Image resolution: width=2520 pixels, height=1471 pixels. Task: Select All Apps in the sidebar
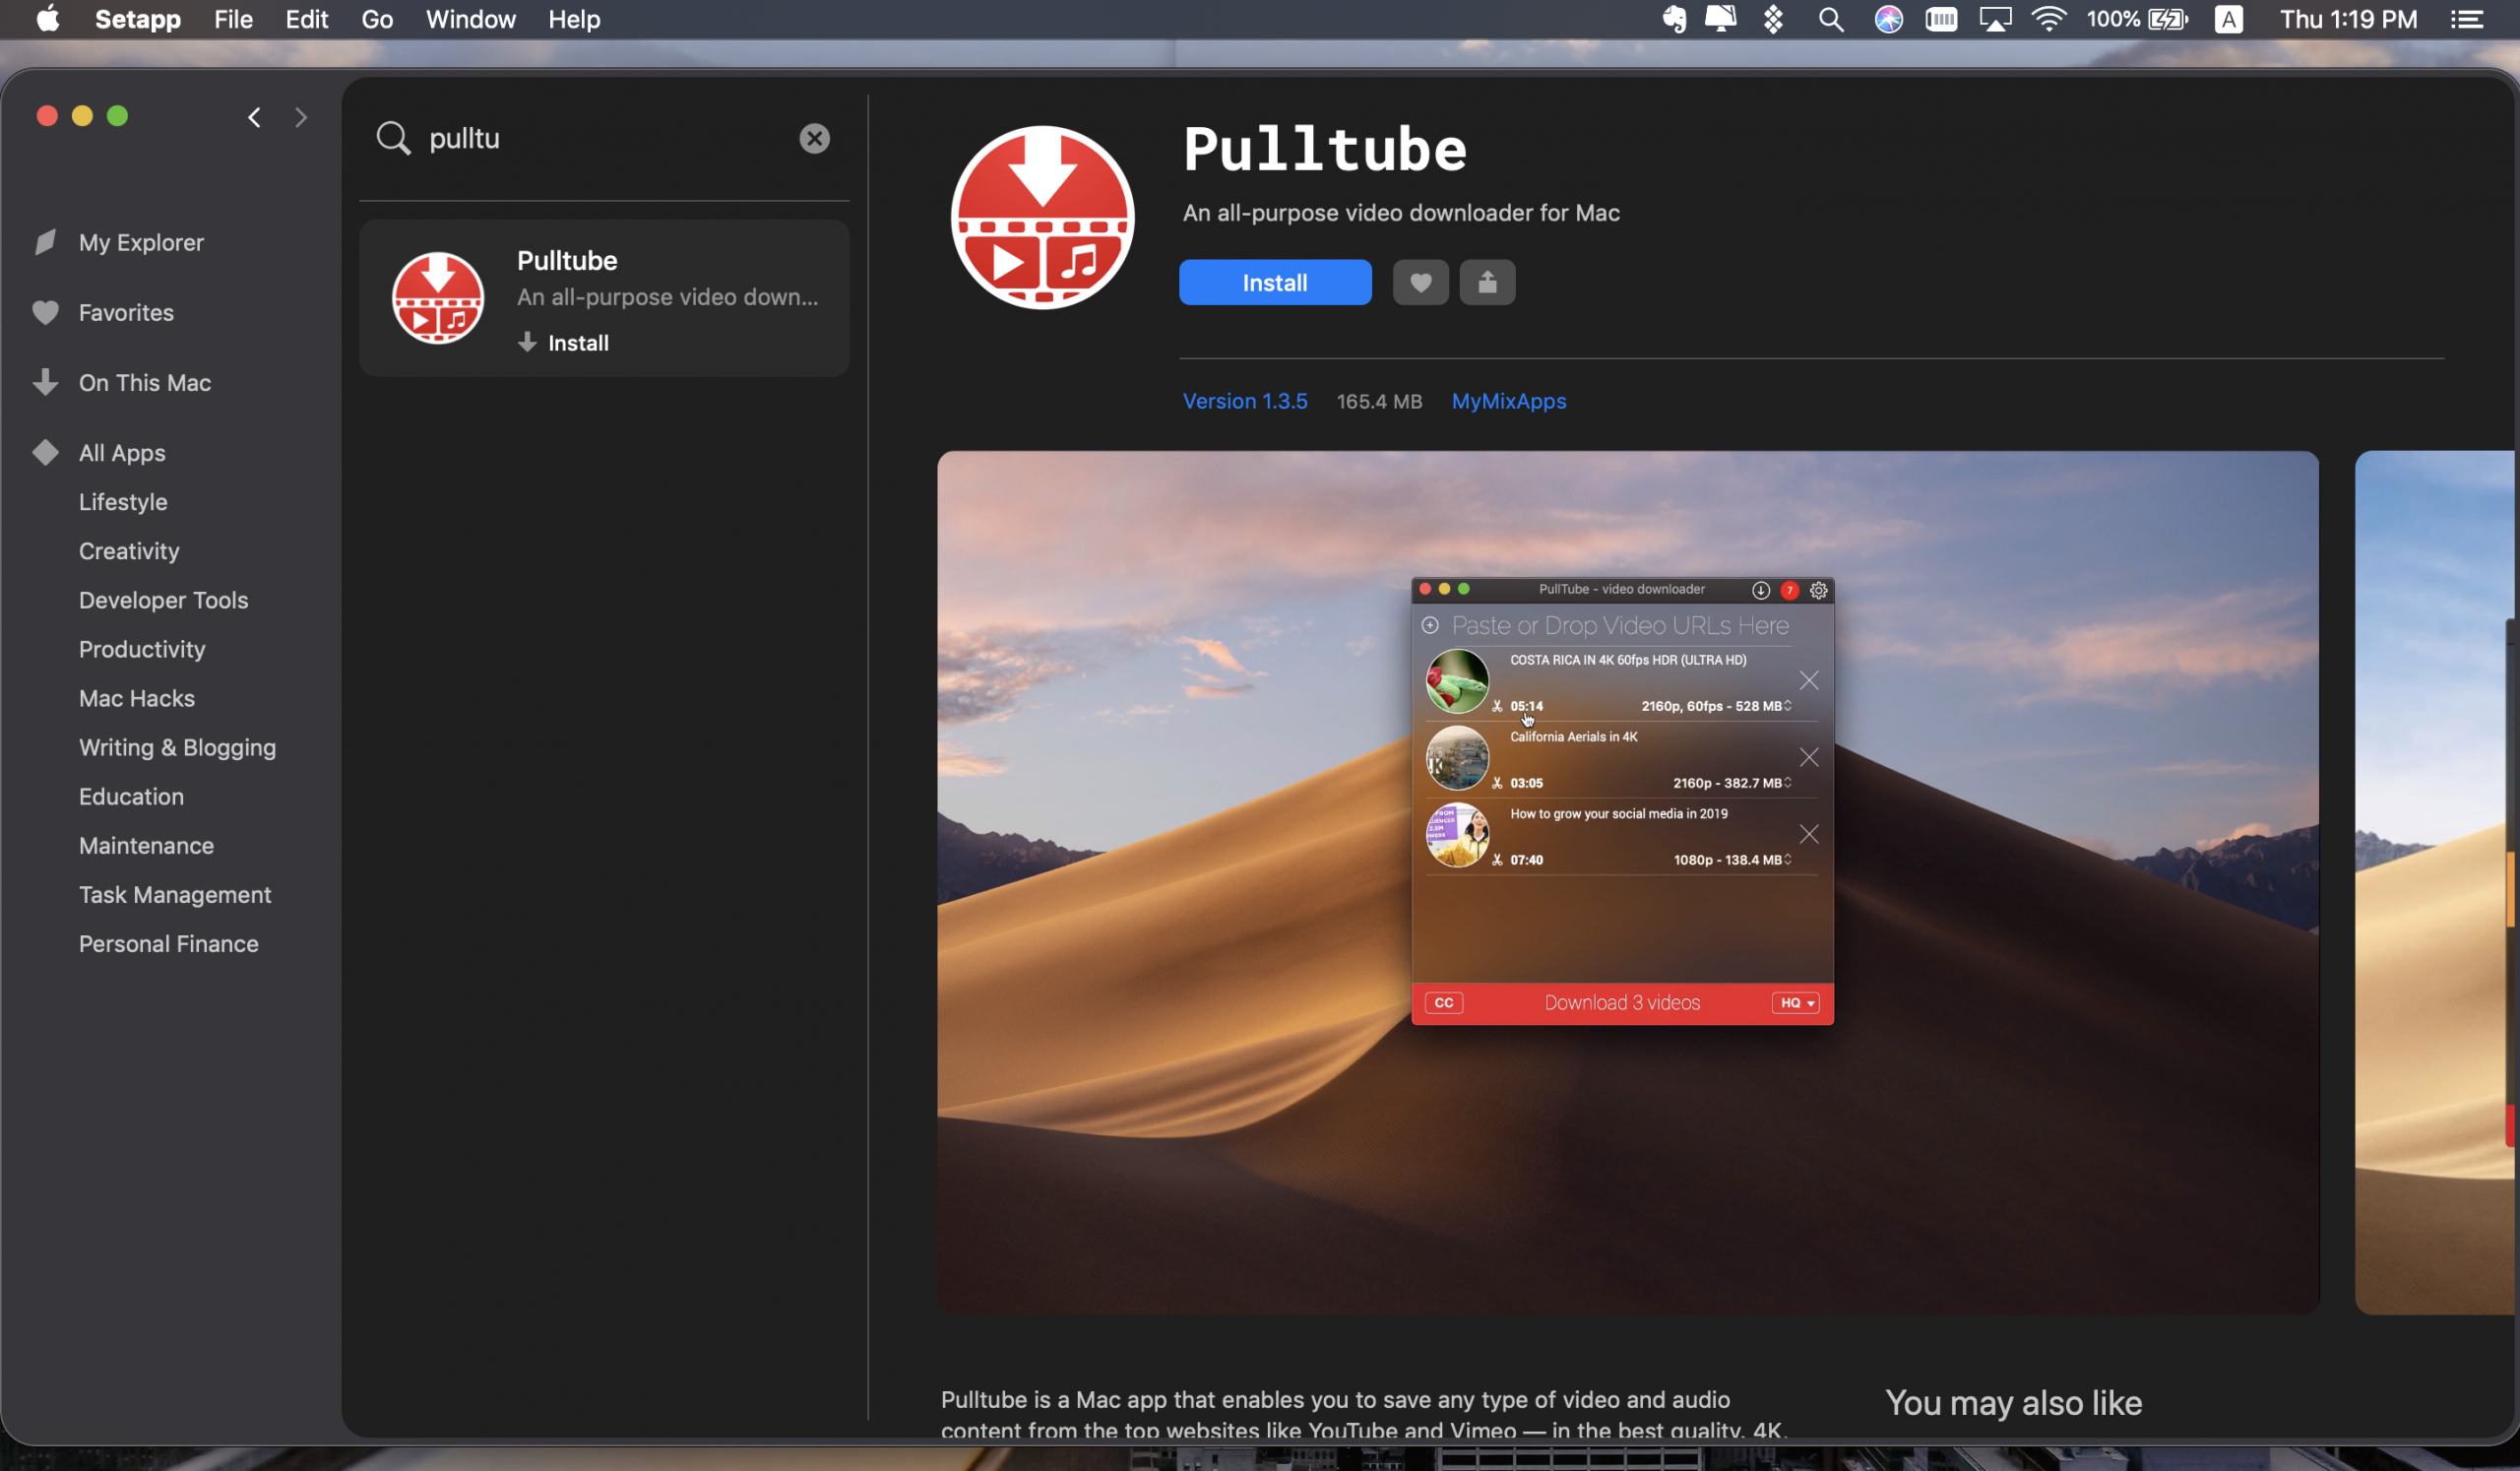pos(122,452)
